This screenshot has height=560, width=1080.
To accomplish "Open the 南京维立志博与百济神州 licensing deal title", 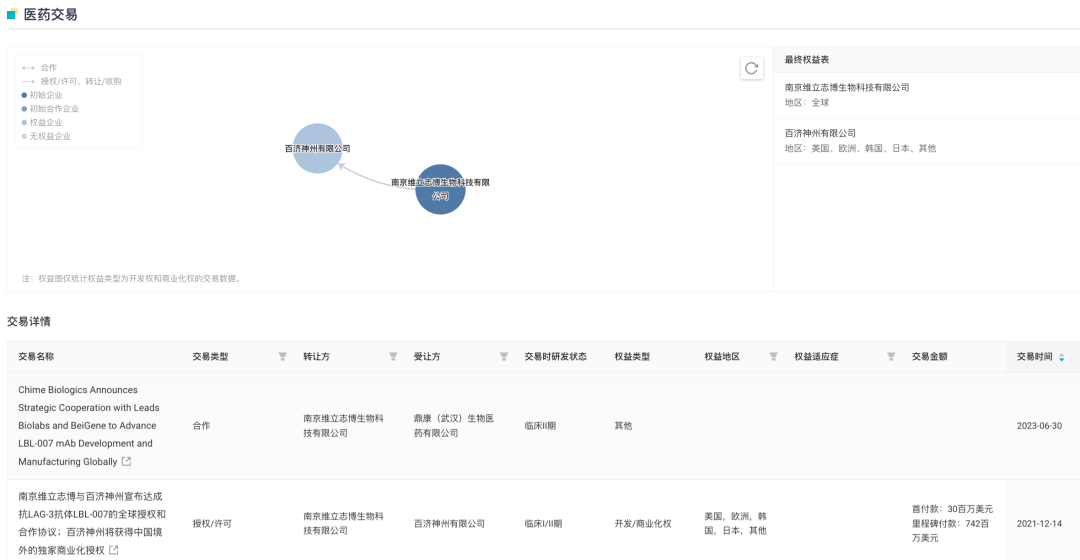I will [x=92, y=523].
